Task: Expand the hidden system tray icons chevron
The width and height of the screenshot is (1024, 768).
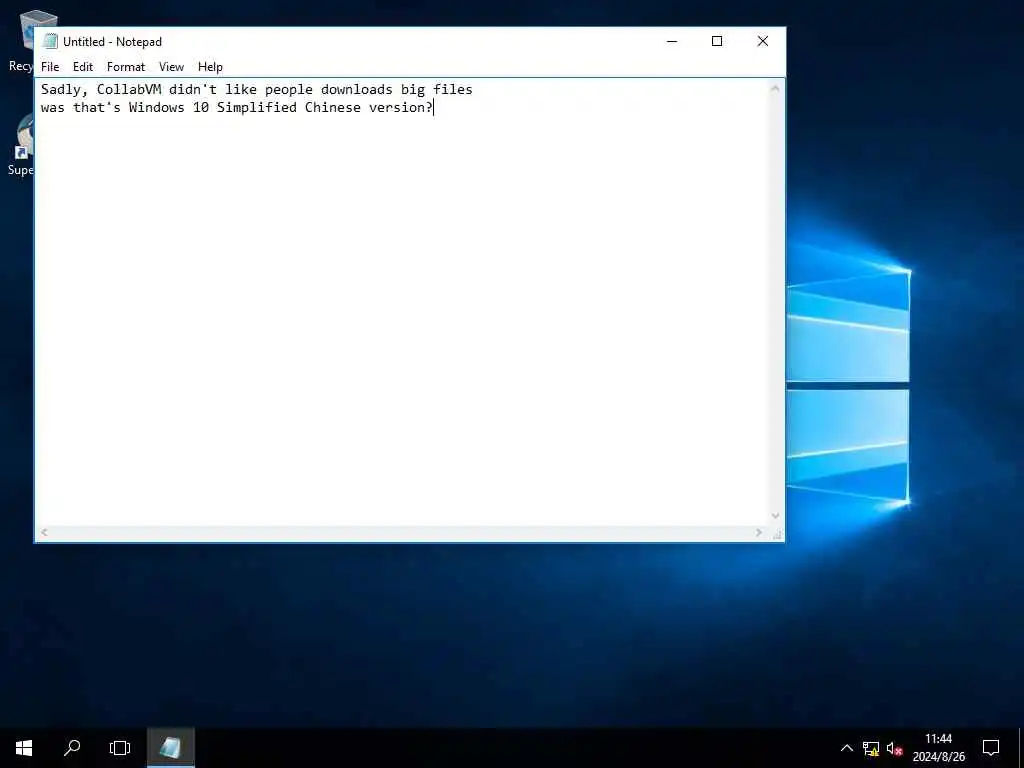Action: tap(846, 748)
